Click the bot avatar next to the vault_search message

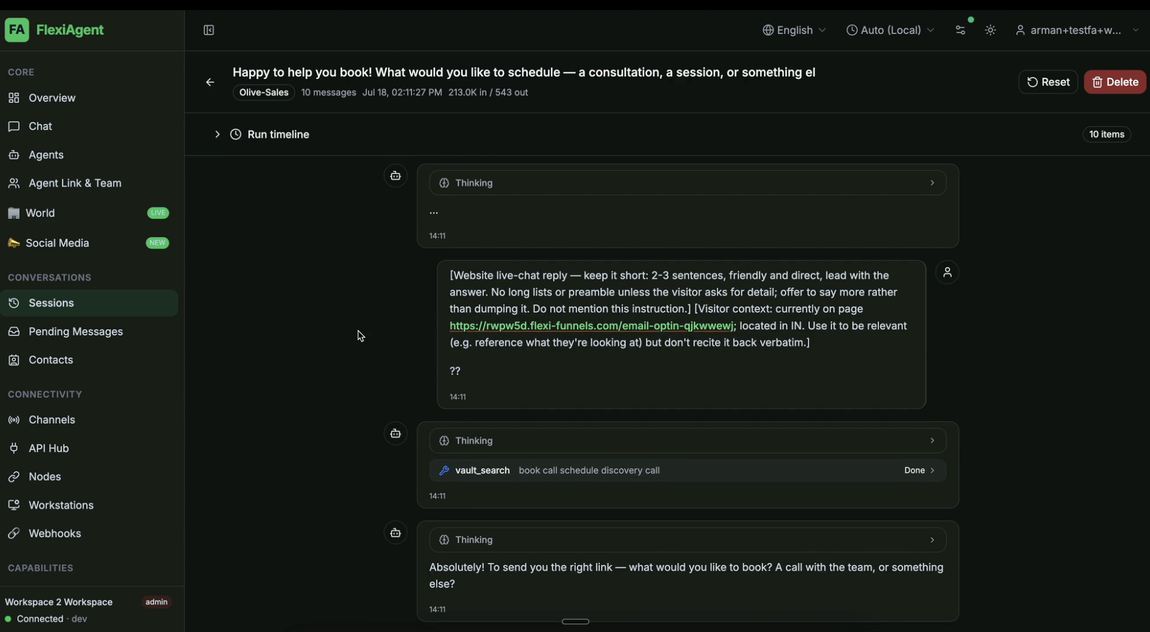[x=395, y=433]
